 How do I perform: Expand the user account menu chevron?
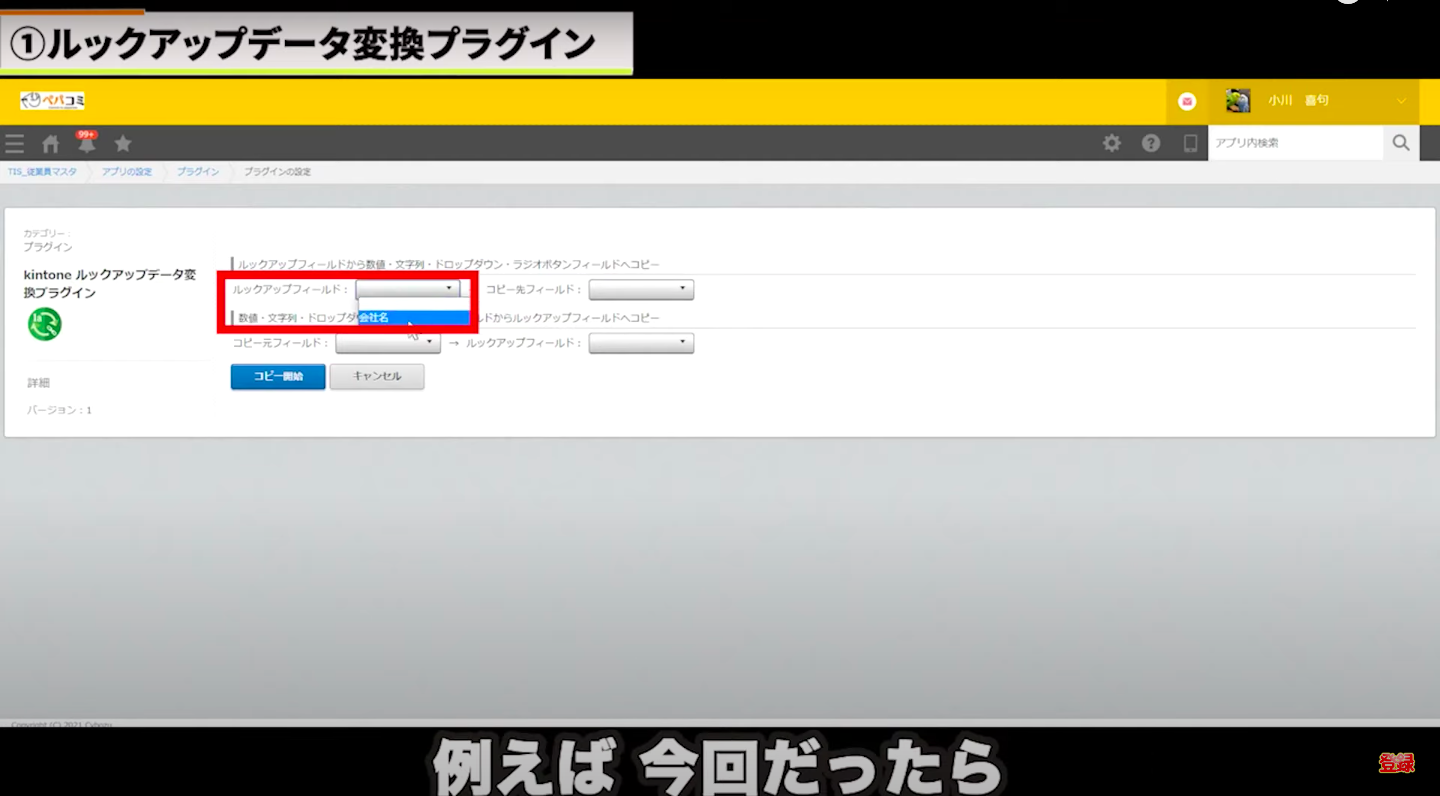tap(1401, 101)
